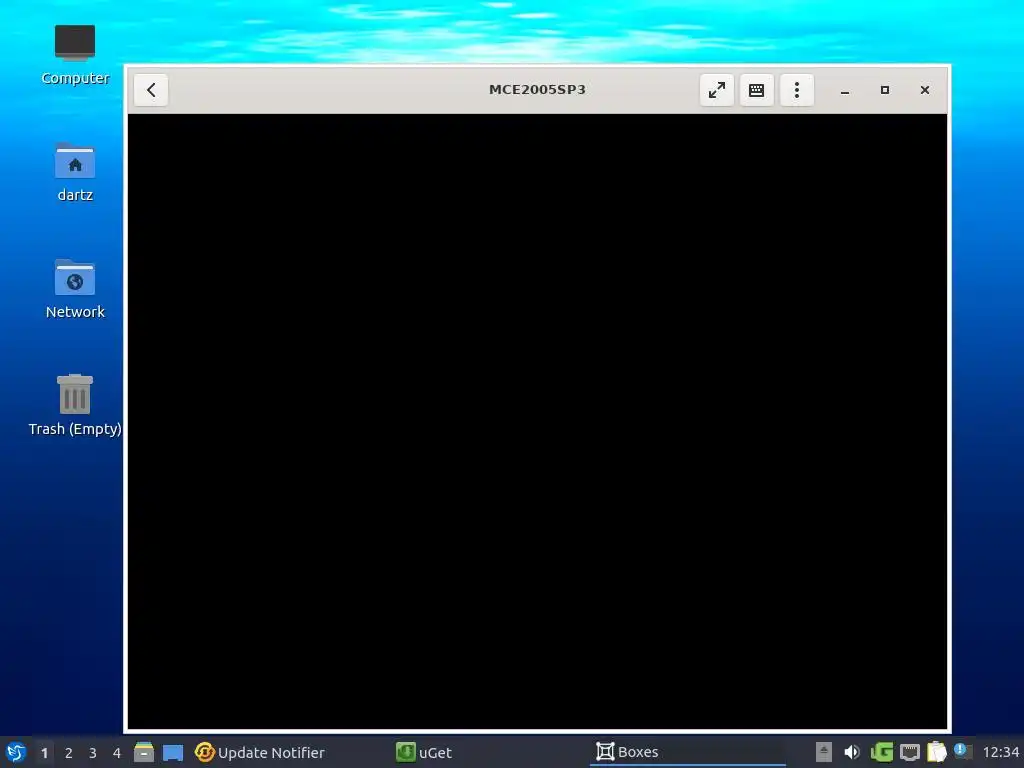Minimize the MCE2005SP3 window
This screenshot has height=768, width=1024.
844,90
